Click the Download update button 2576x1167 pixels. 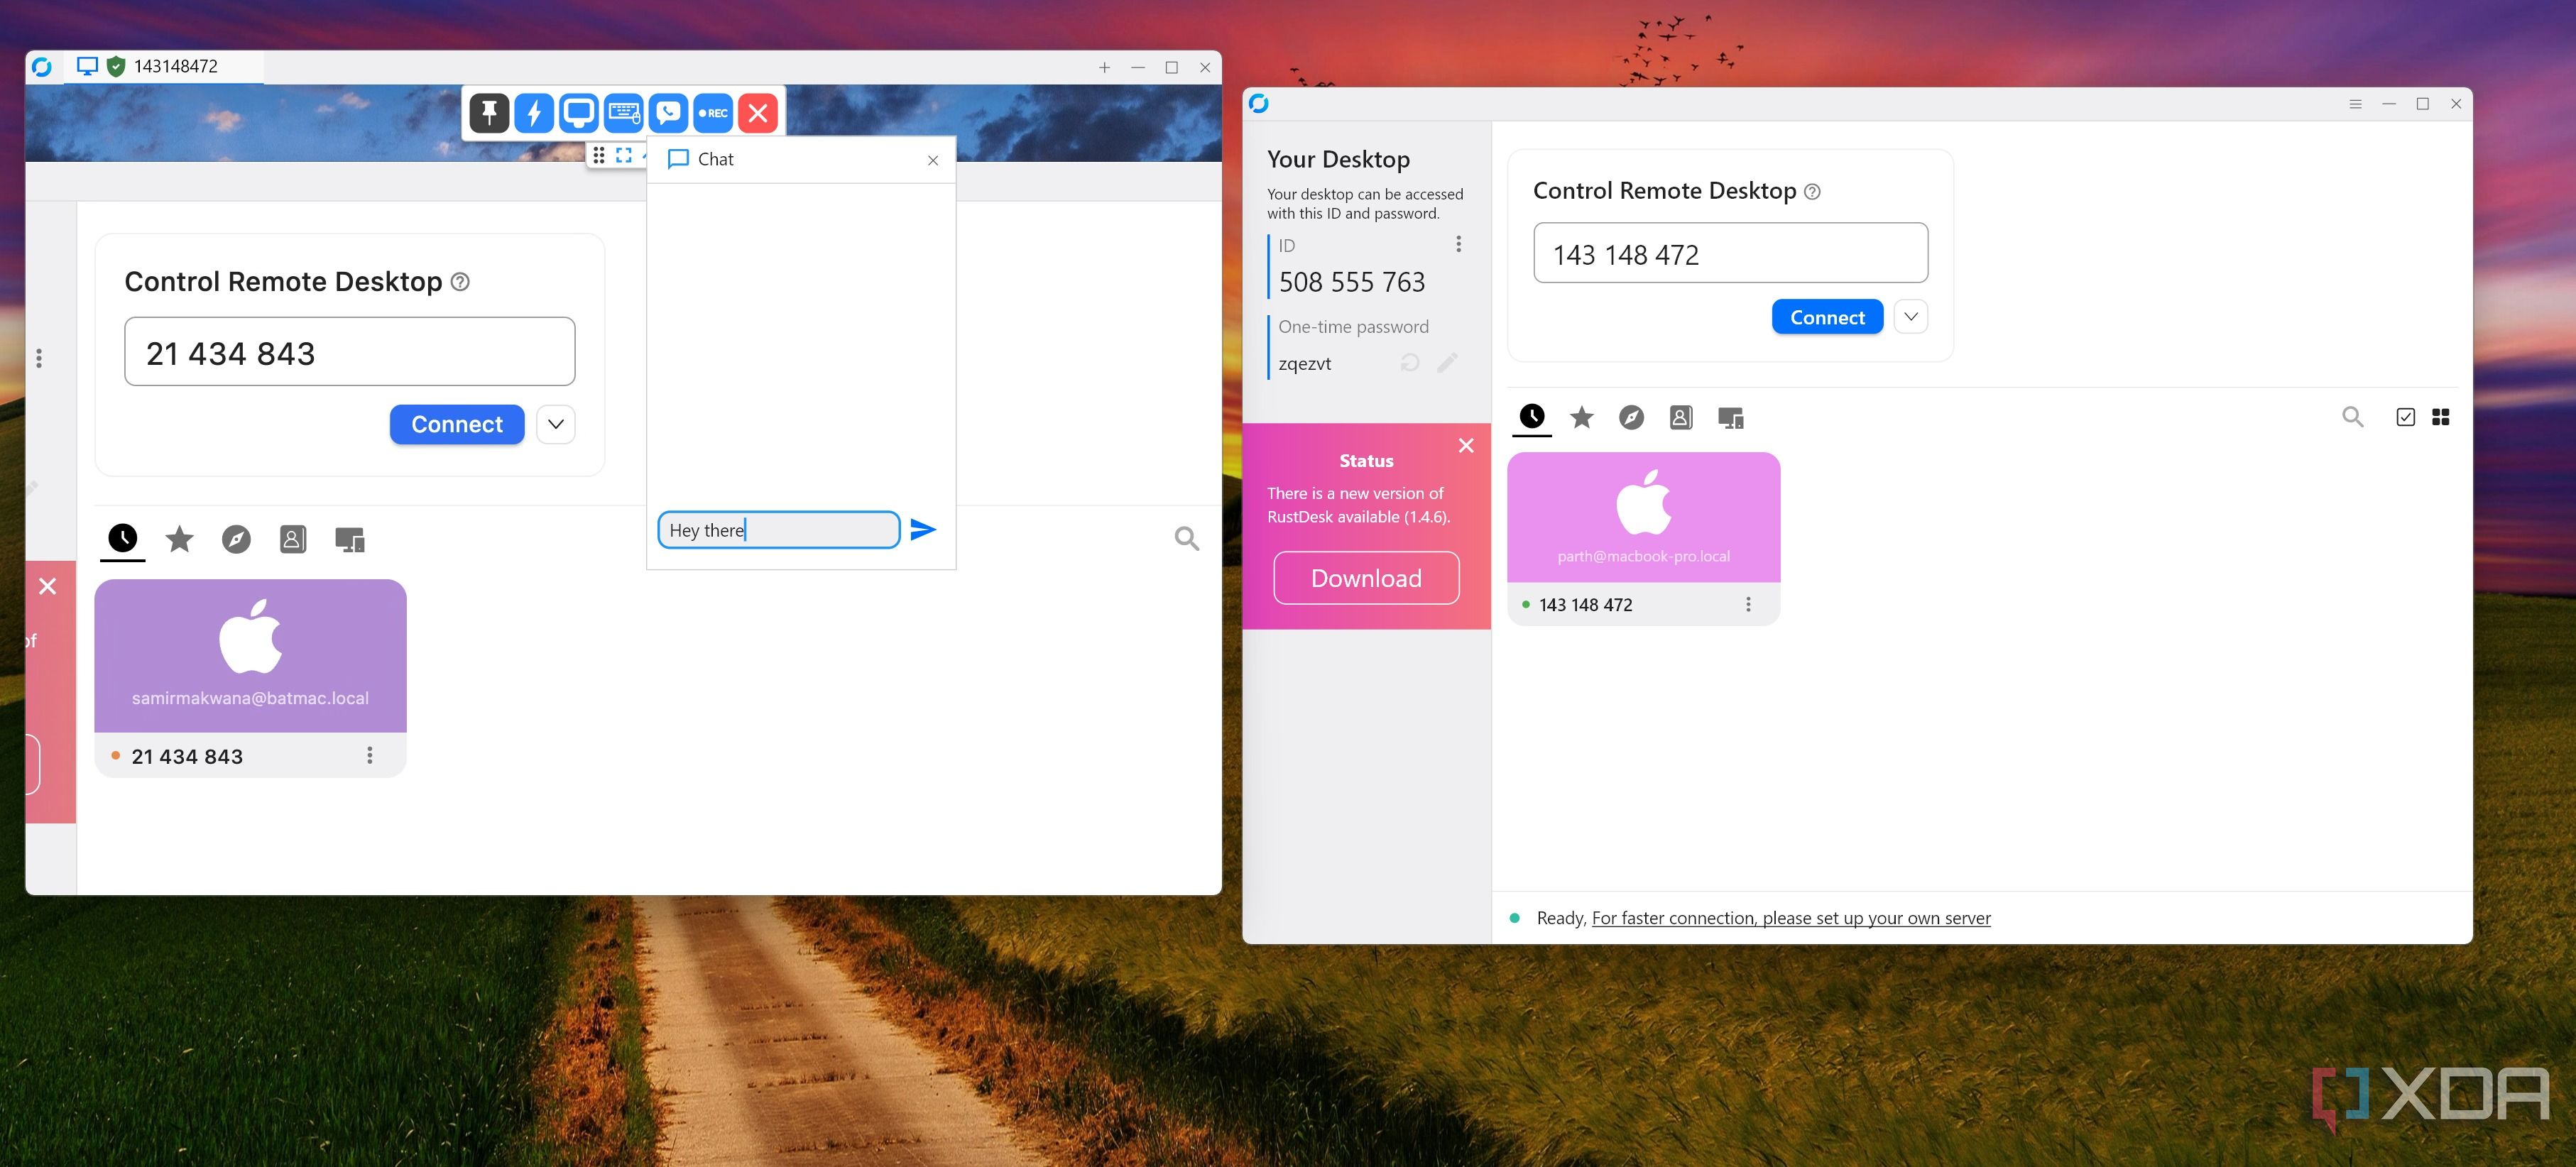tap(1366, 578)
